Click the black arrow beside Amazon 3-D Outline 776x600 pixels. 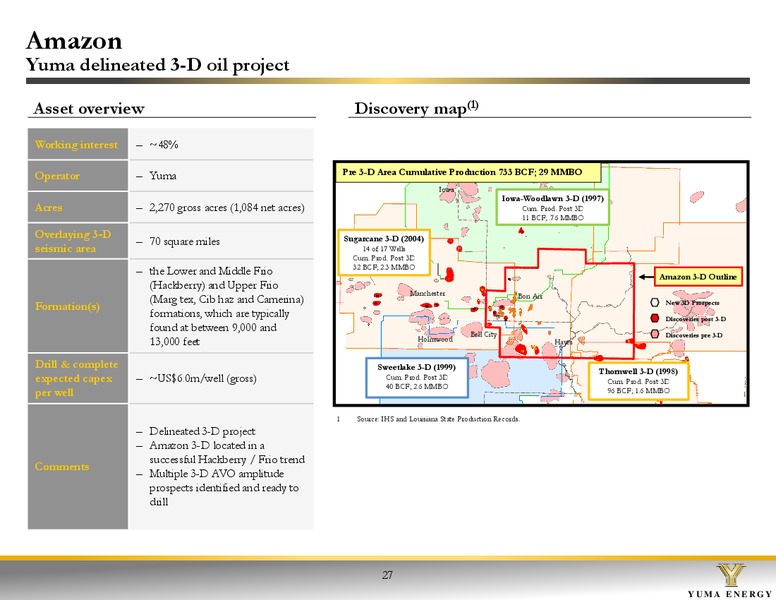point(646,277)
